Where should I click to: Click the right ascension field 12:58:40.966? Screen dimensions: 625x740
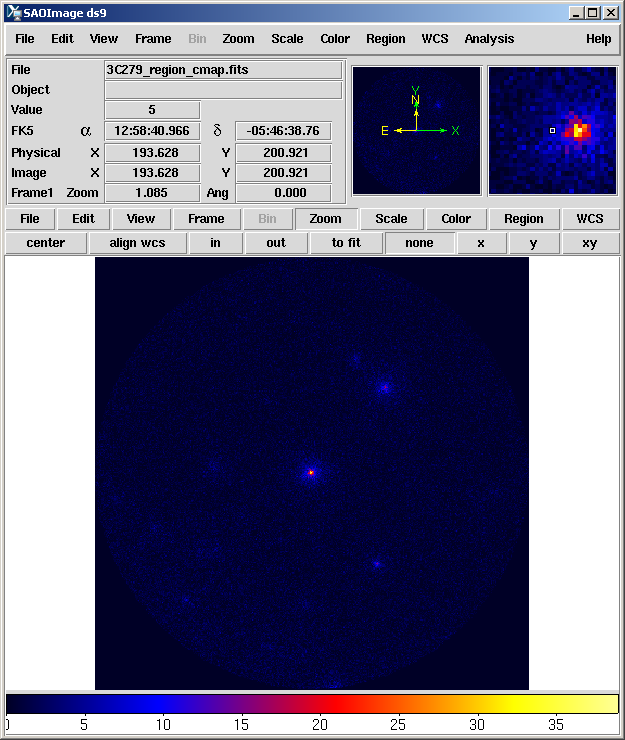(152, 131)
